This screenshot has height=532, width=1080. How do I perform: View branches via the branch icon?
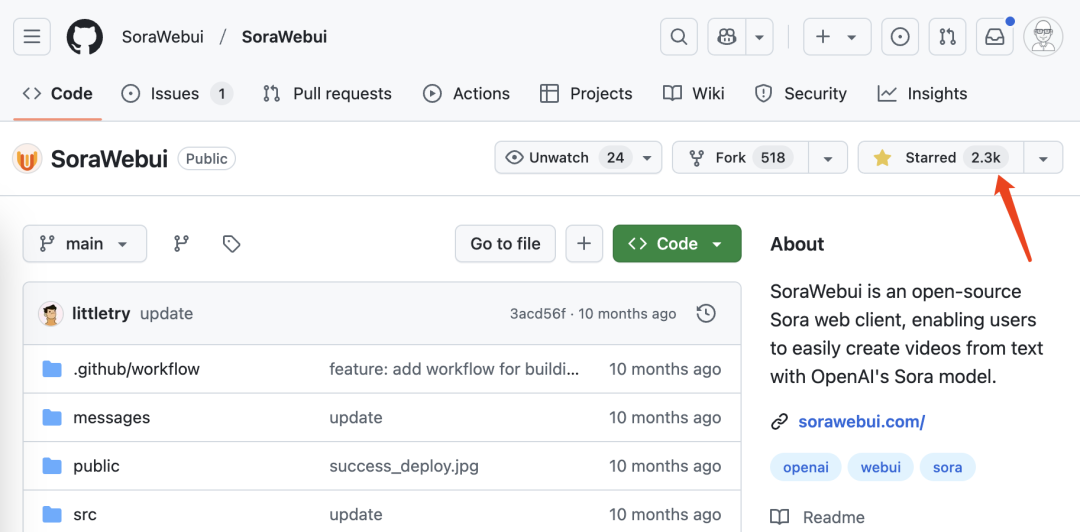181,243
